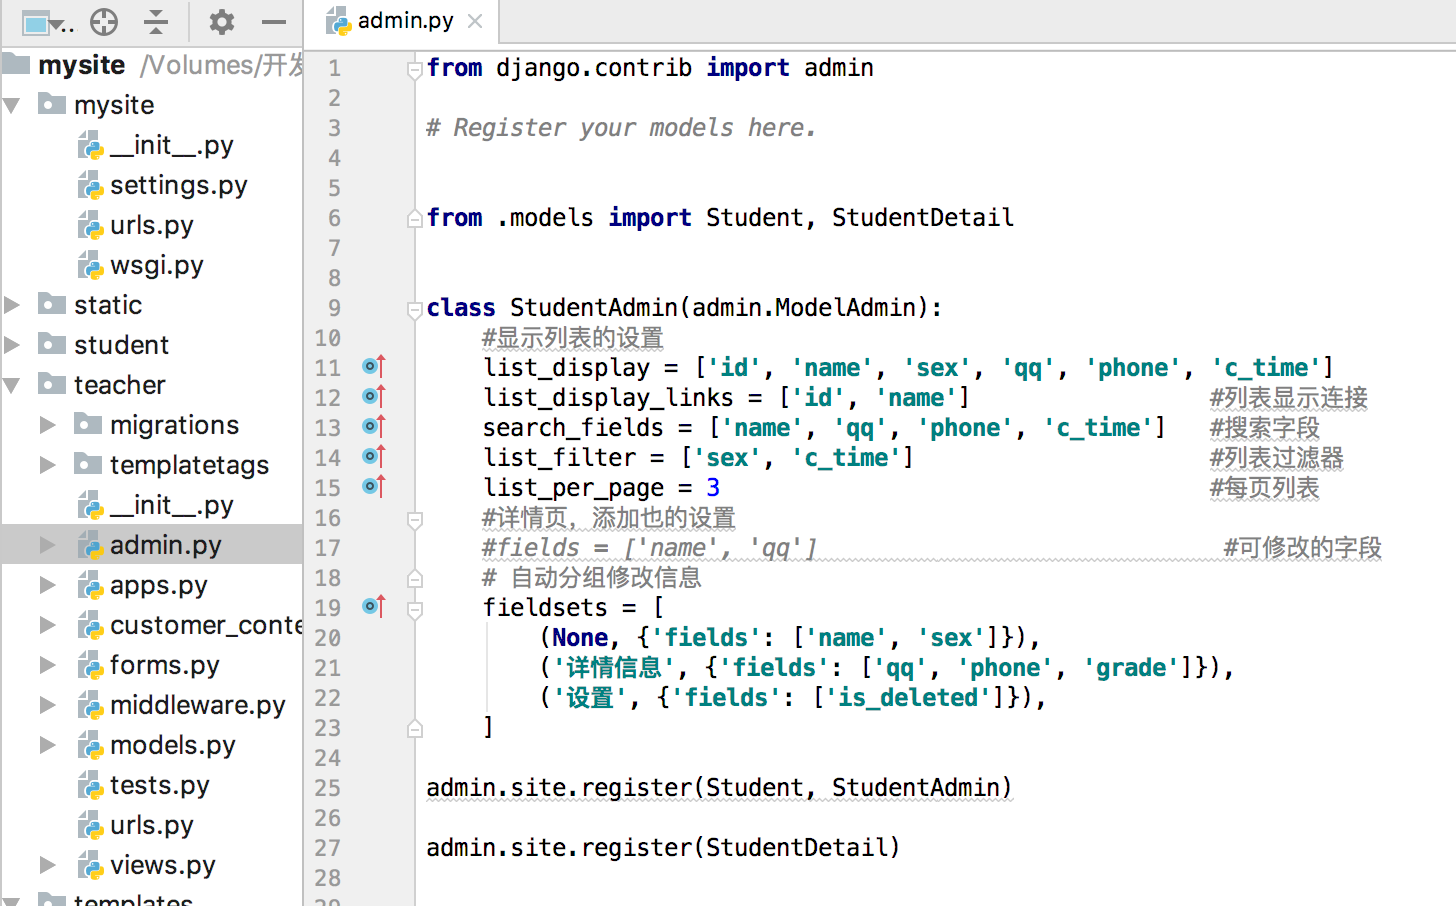This screenshot has width=1456, height=906.
Task: Click the override gutter icon beside list_per_page line
Action: (x=374, y=487)
